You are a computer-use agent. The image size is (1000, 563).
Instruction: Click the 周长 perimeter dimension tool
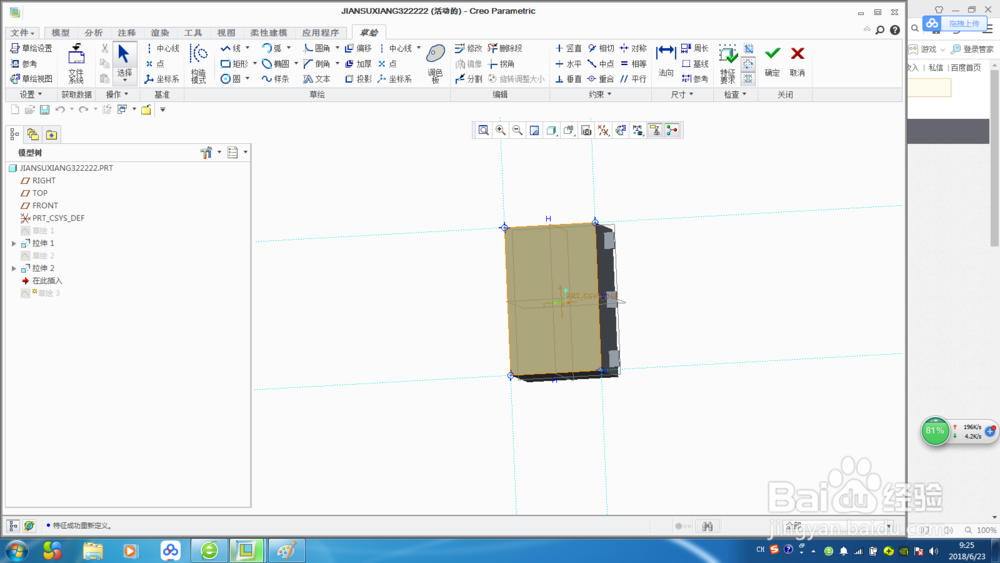[695, 48]
